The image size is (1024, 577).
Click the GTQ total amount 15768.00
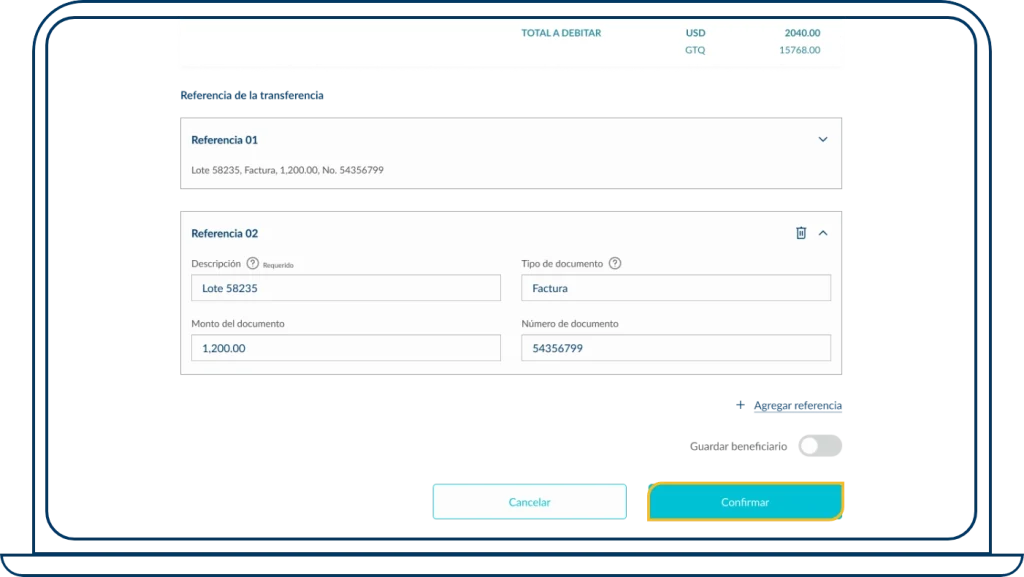click(799, 50)
